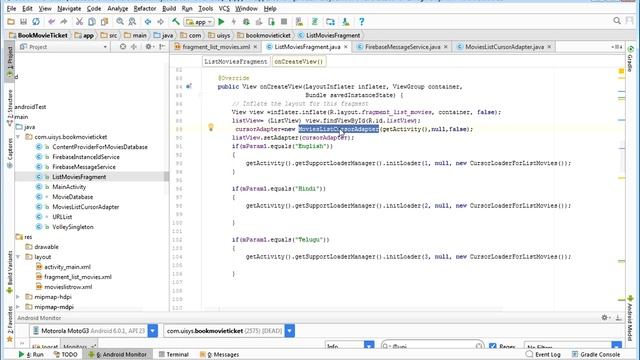Image resolution: width=640 pixels, height=360 pixels.
Task: Open the Run tool window button
Action: [31, 354]
